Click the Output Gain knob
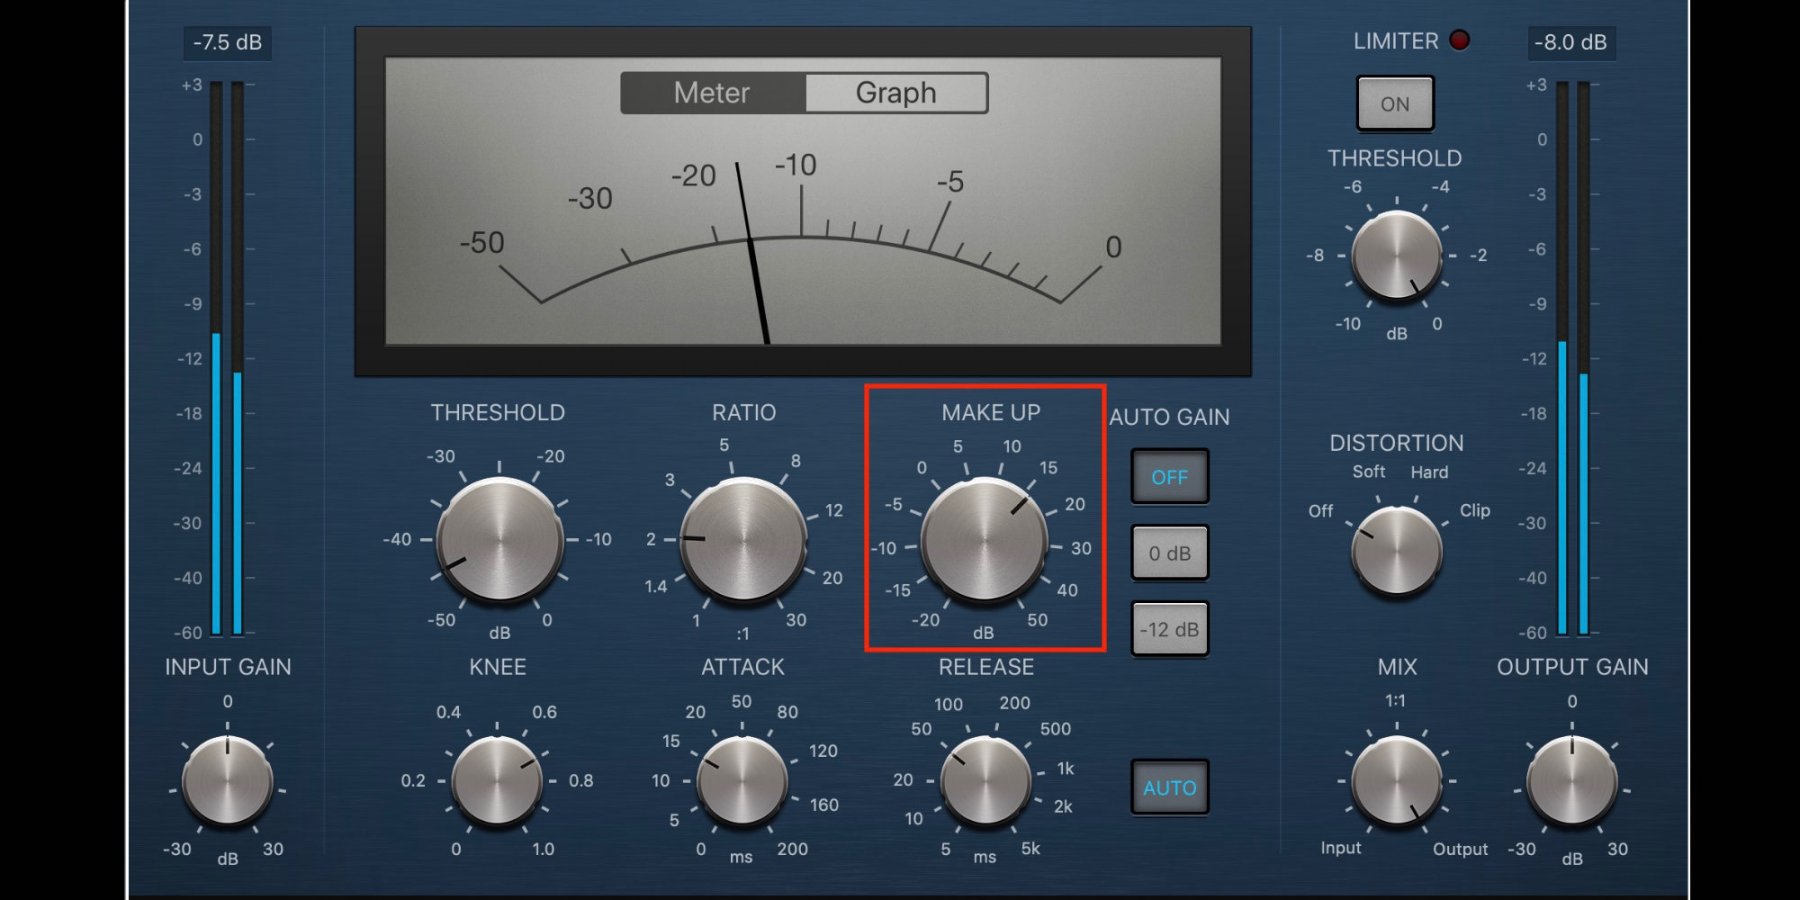This screenshot has width=1800, height=900. tap(1572, 781)
